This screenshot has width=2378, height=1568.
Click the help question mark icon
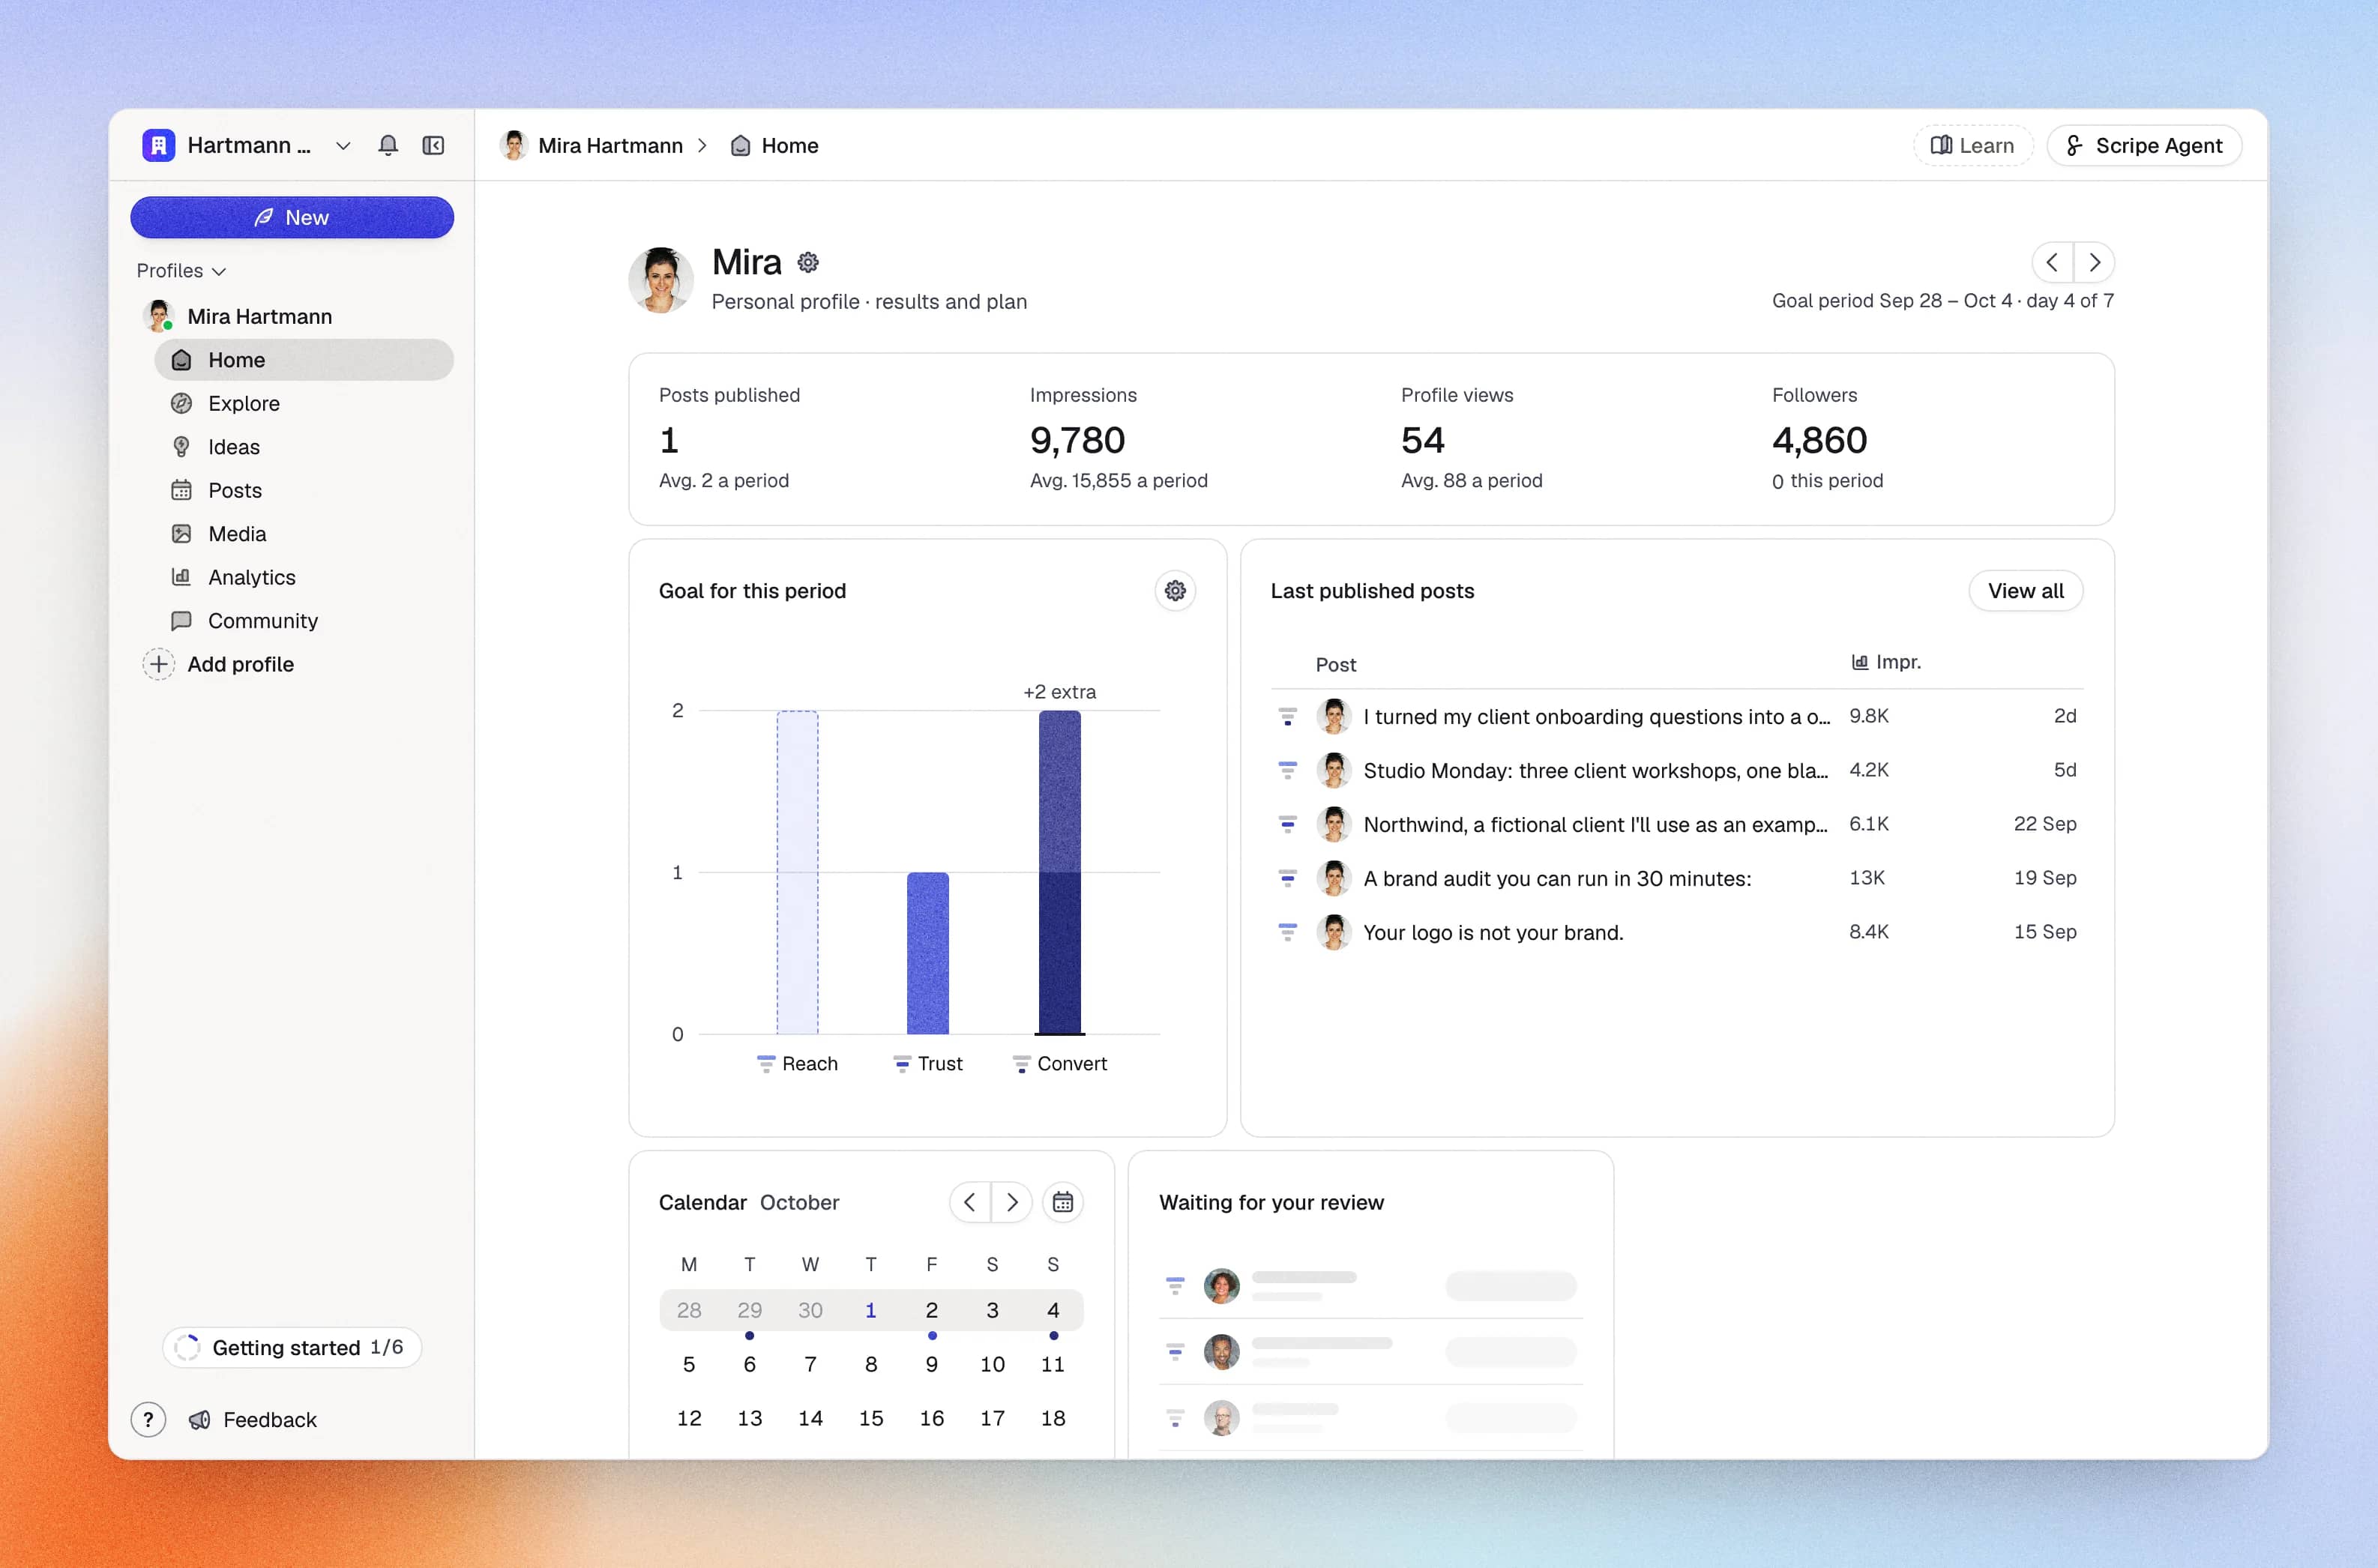[148, 1419]
